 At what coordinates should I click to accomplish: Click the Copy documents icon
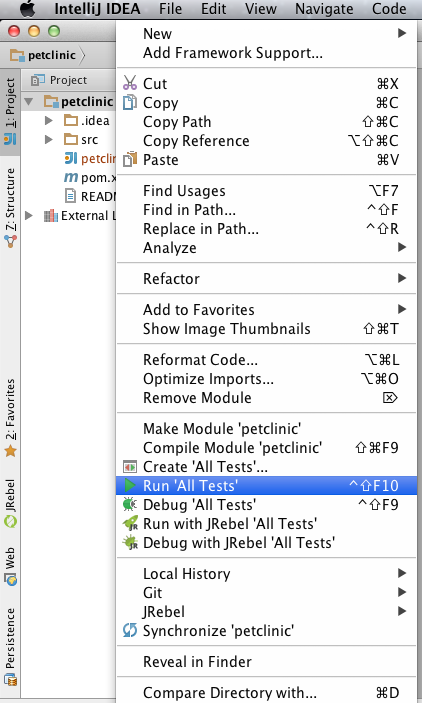coord(130,103)
